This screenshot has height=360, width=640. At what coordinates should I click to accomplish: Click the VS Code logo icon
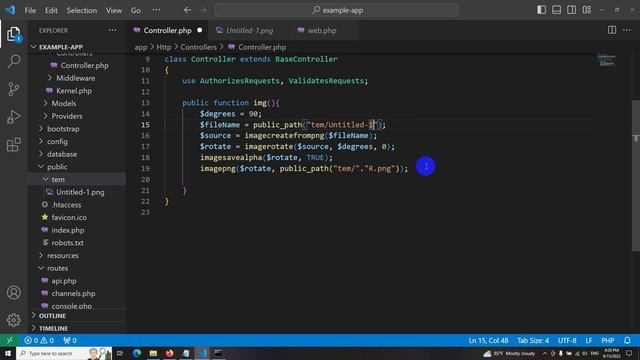[10, 10]
